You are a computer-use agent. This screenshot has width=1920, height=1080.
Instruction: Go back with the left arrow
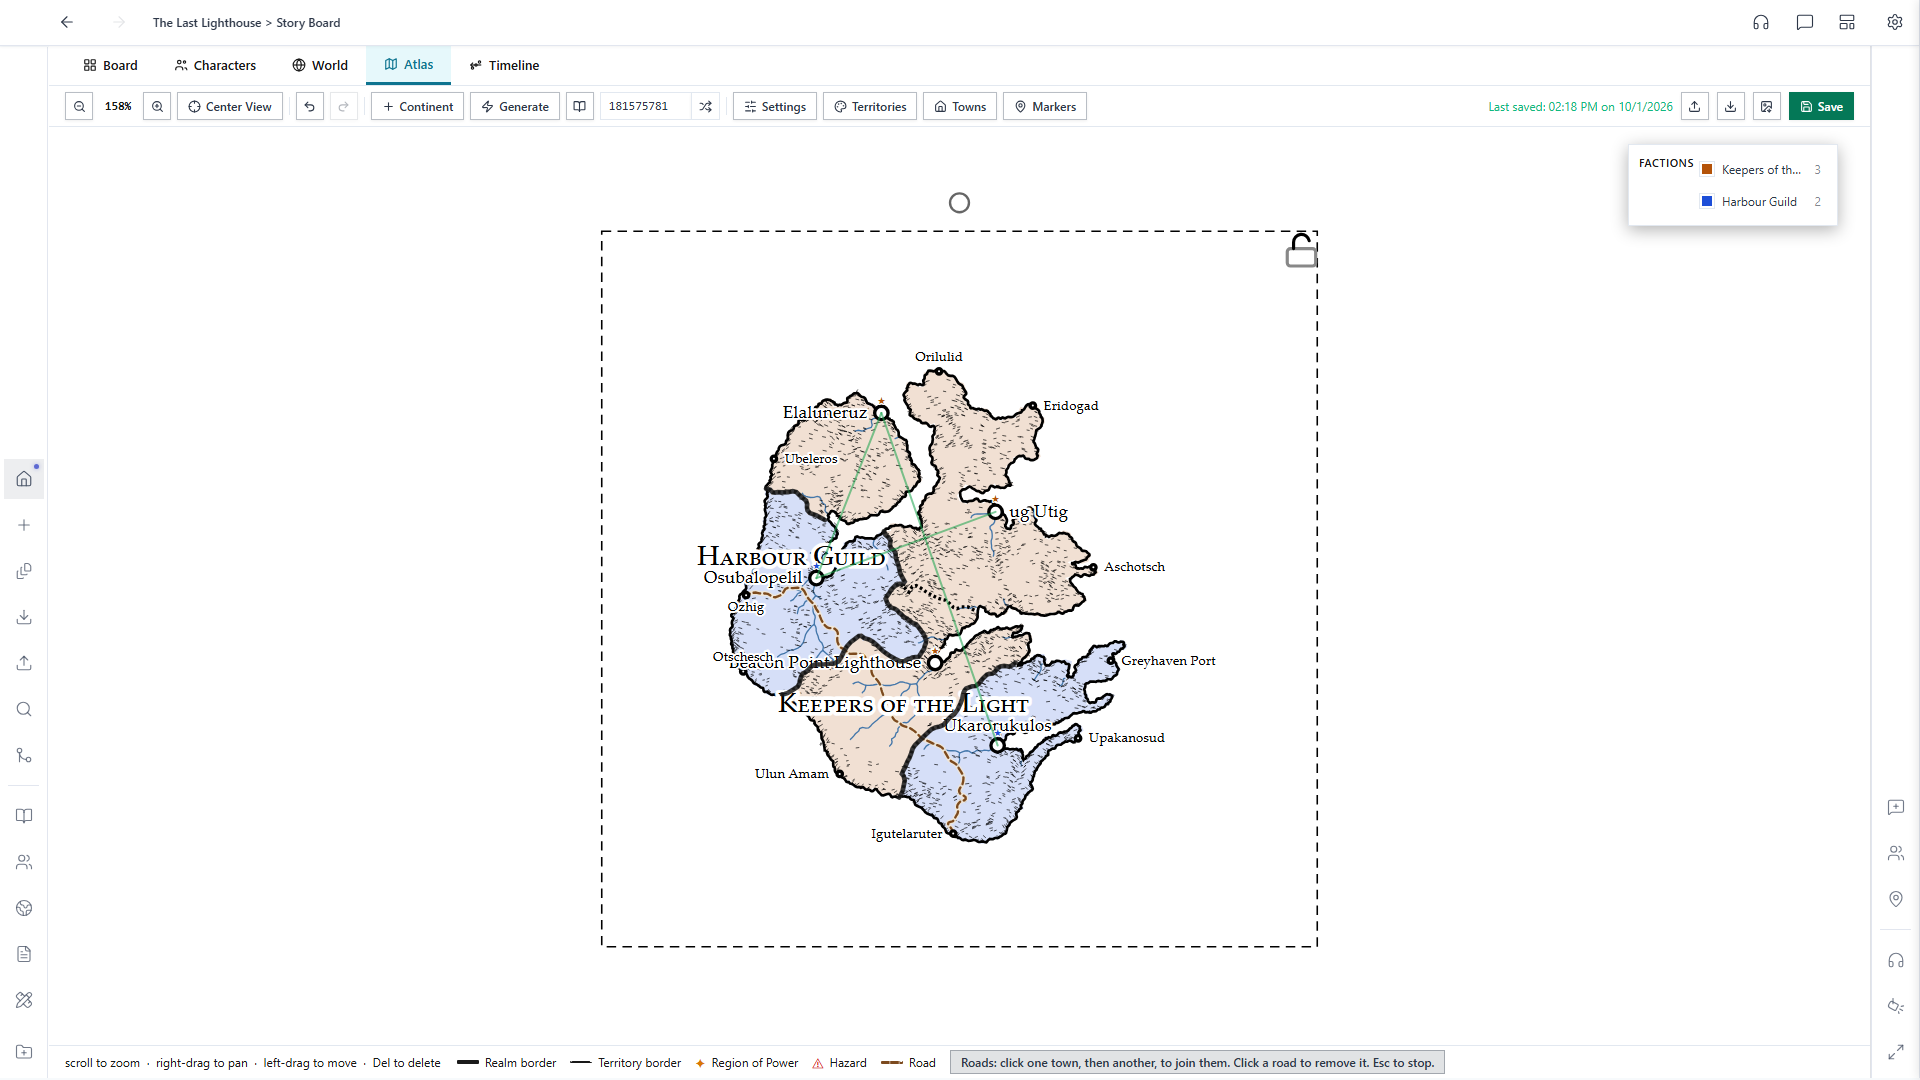click(x=67, y=22)
